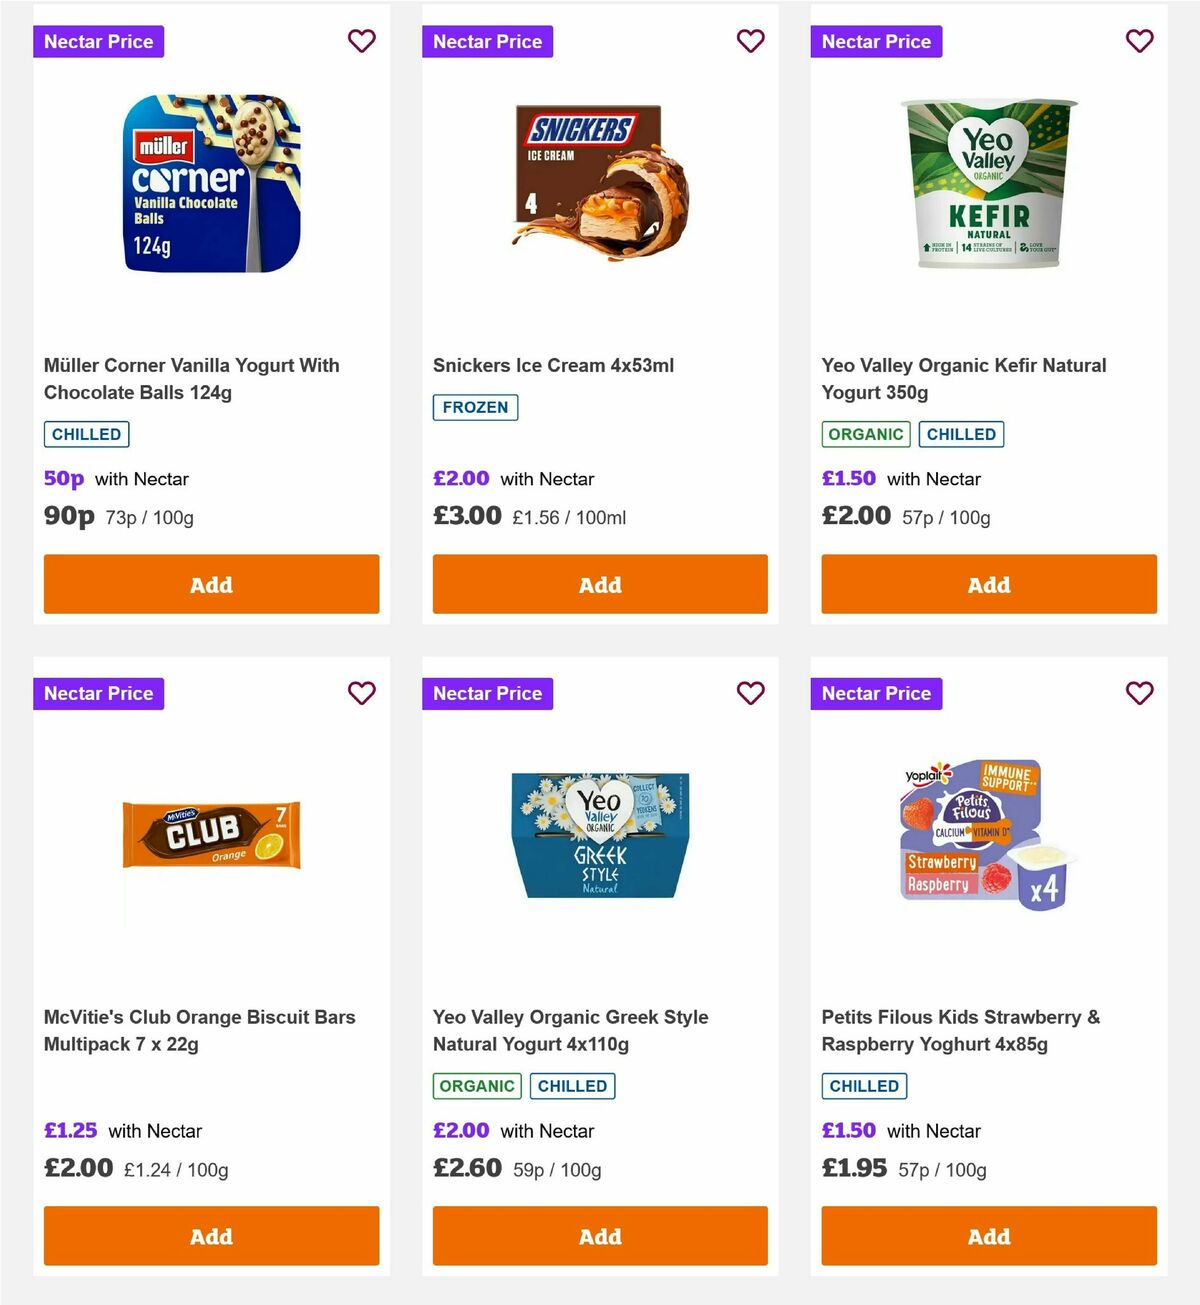Click the ORGANIC tag on Yeo Valley Kefir

pyautogui.click(x=865, y=434)
